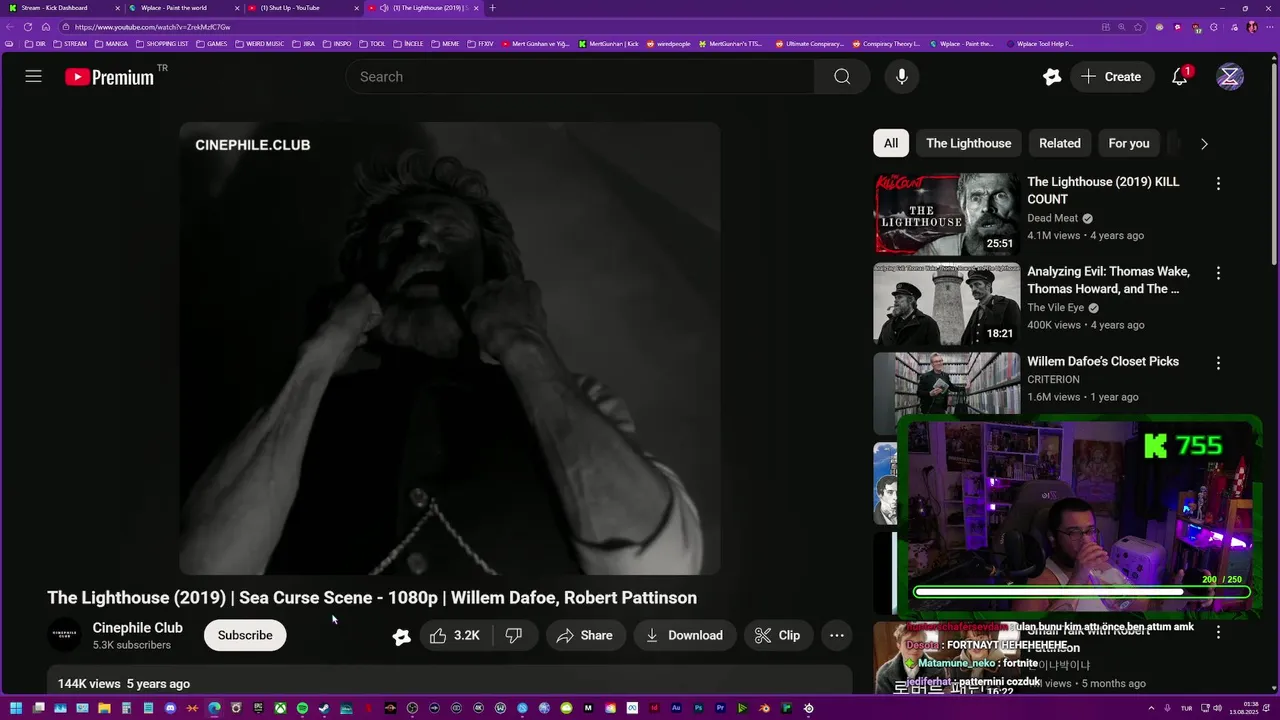Dislike the video with thumbs down
Screen dimensions: 1280x720
[514, 635]
